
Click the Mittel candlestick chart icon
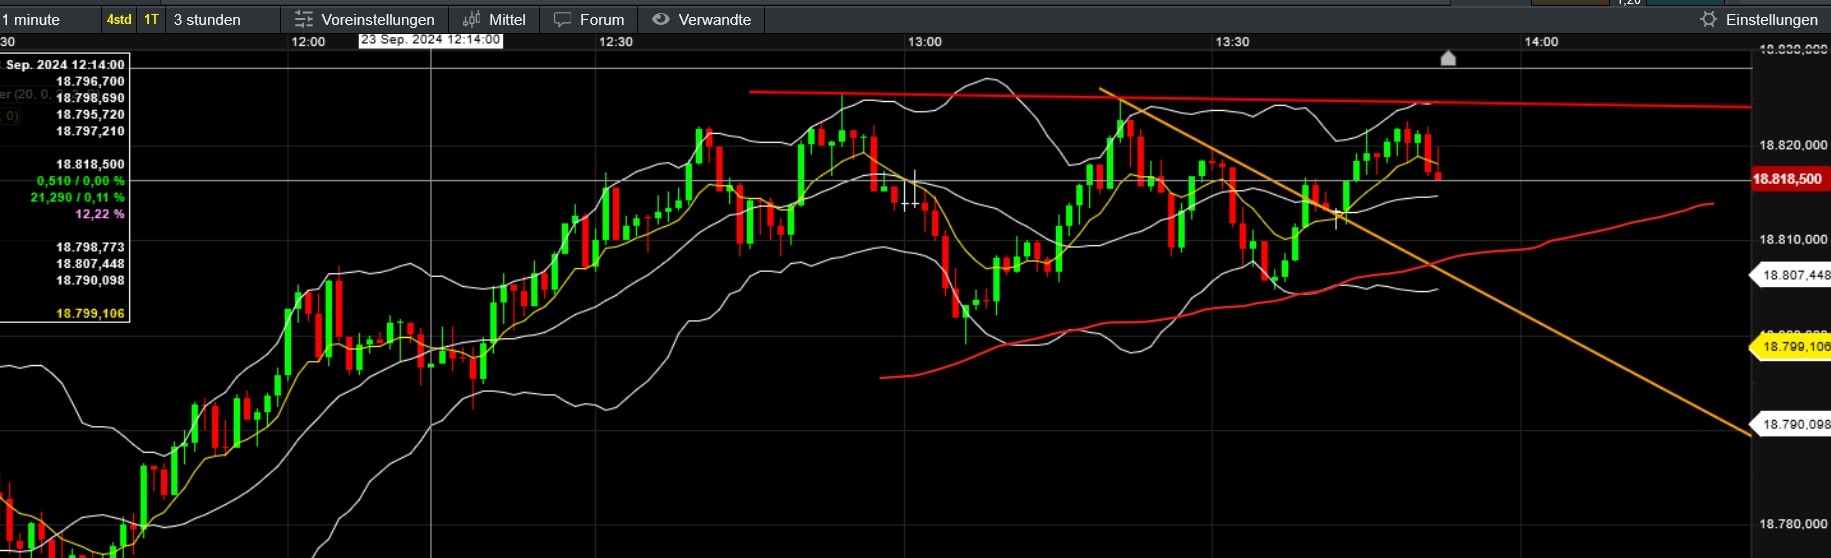[472, 19]
